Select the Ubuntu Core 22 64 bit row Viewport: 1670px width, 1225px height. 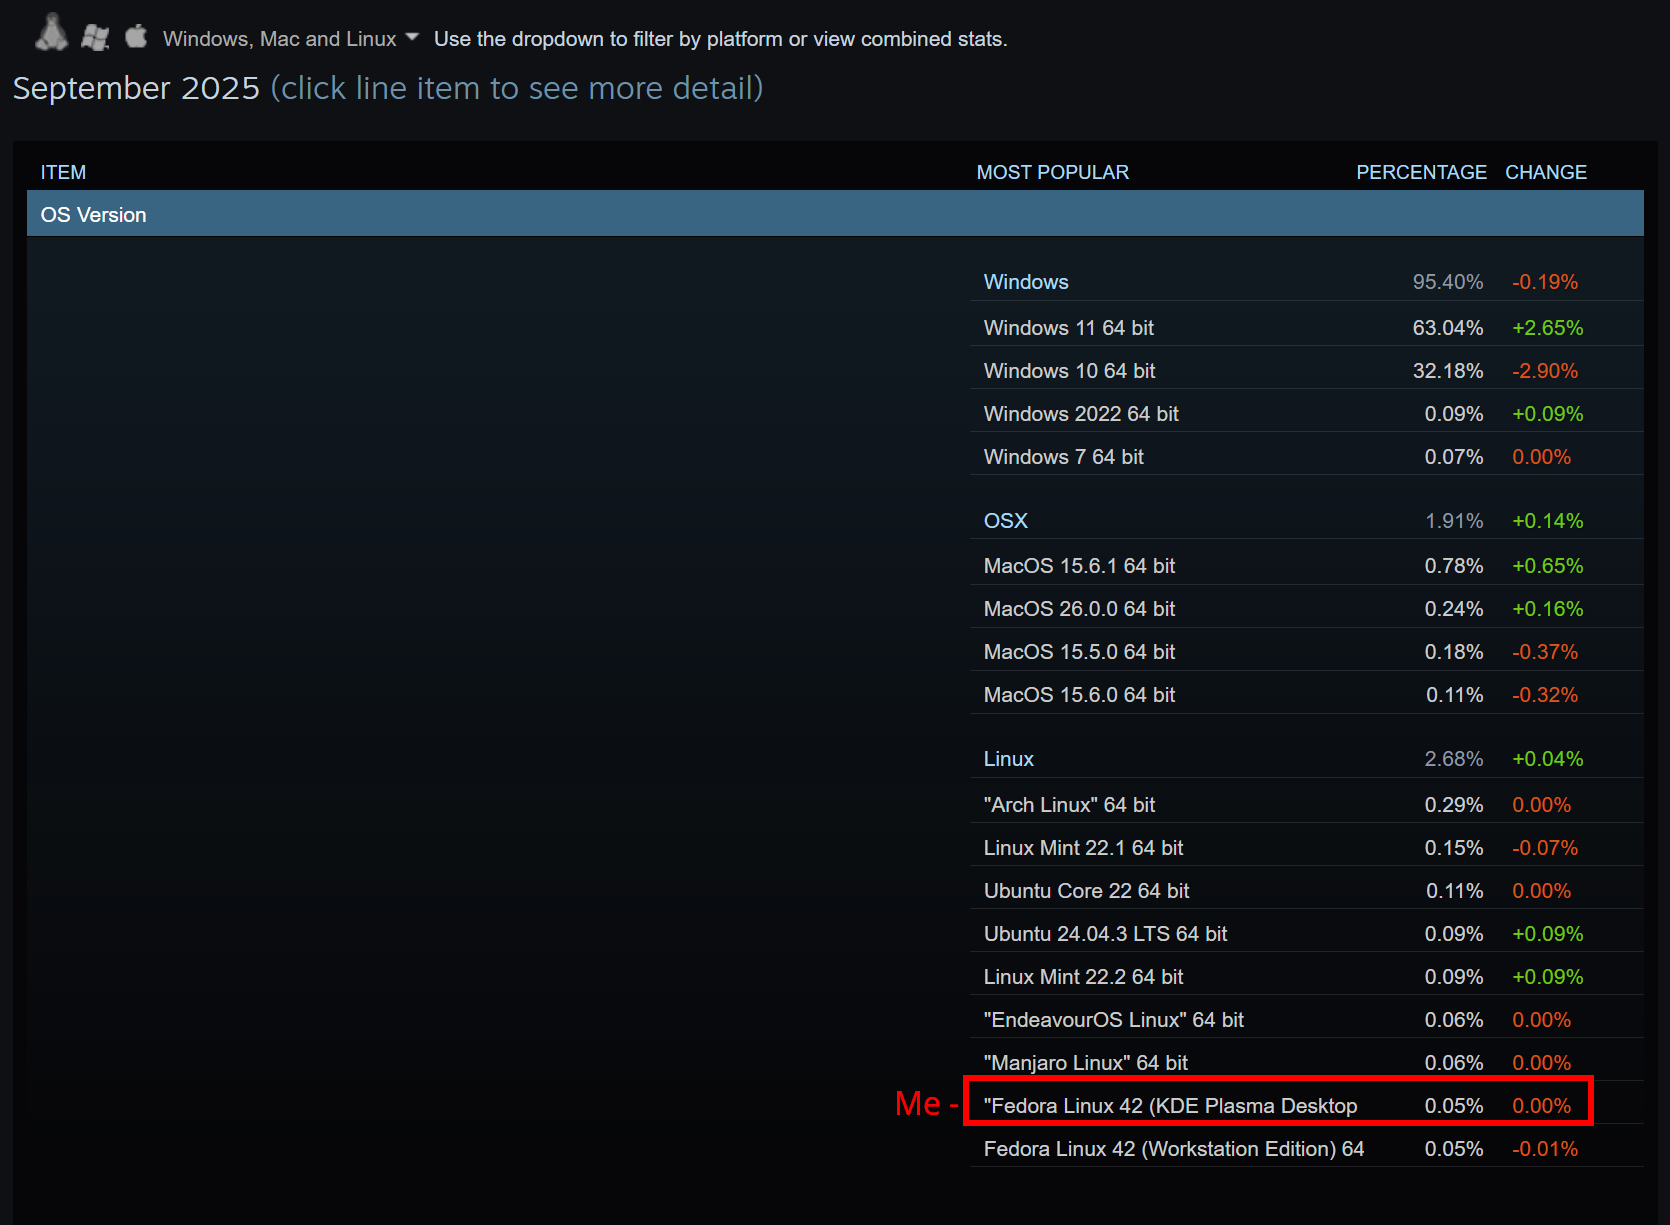coord(1306,891)
